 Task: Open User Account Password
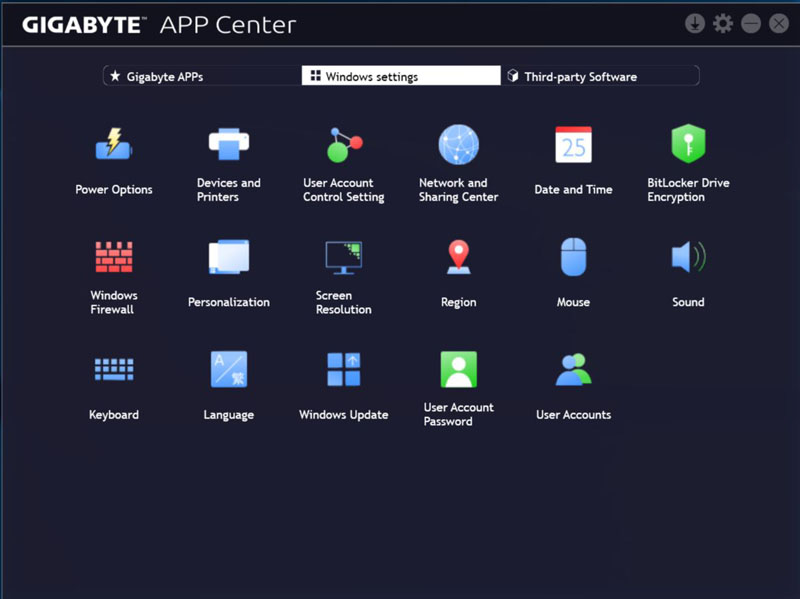[x=458, y=370]
